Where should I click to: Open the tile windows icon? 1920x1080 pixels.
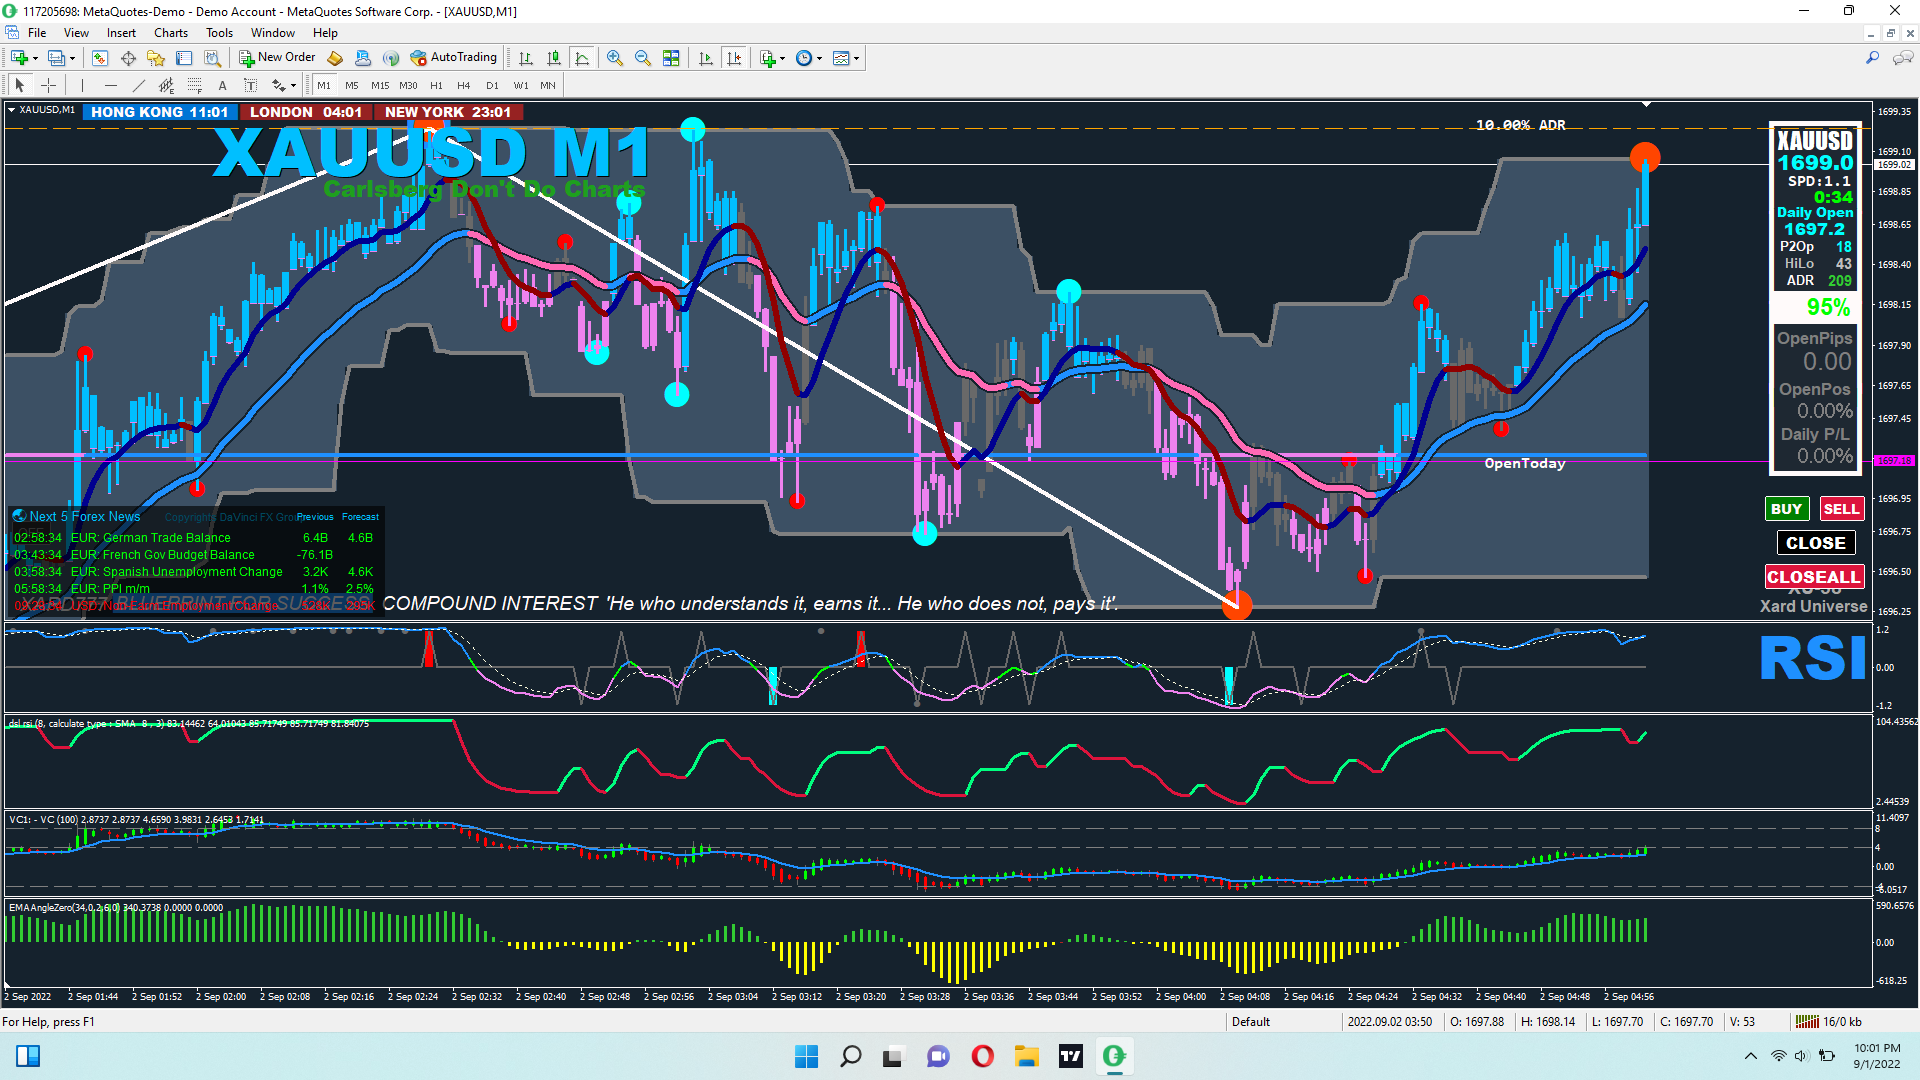[671, 58]
